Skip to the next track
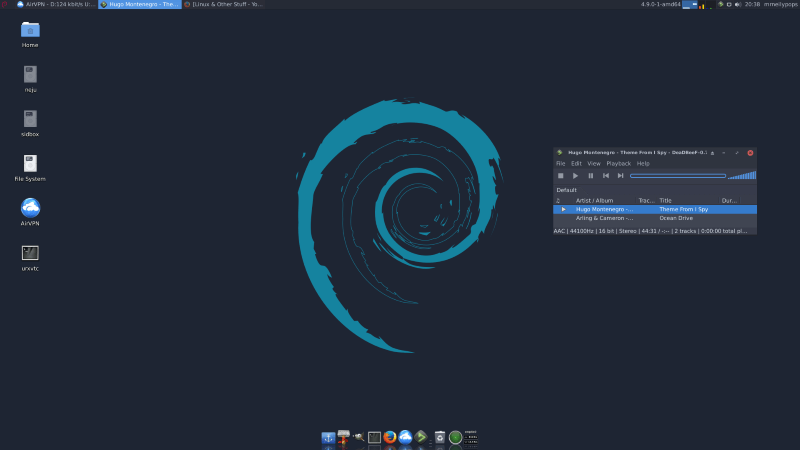This screenshot has width=800, height=450. (x=621, y=175)
